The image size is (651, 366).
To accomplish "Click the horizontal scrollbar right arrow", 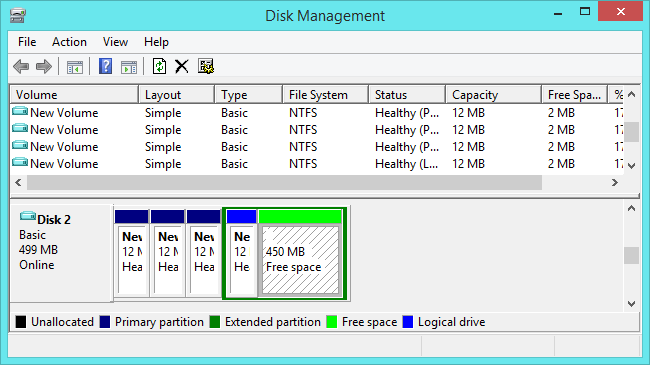I will (x=615, y=182).
